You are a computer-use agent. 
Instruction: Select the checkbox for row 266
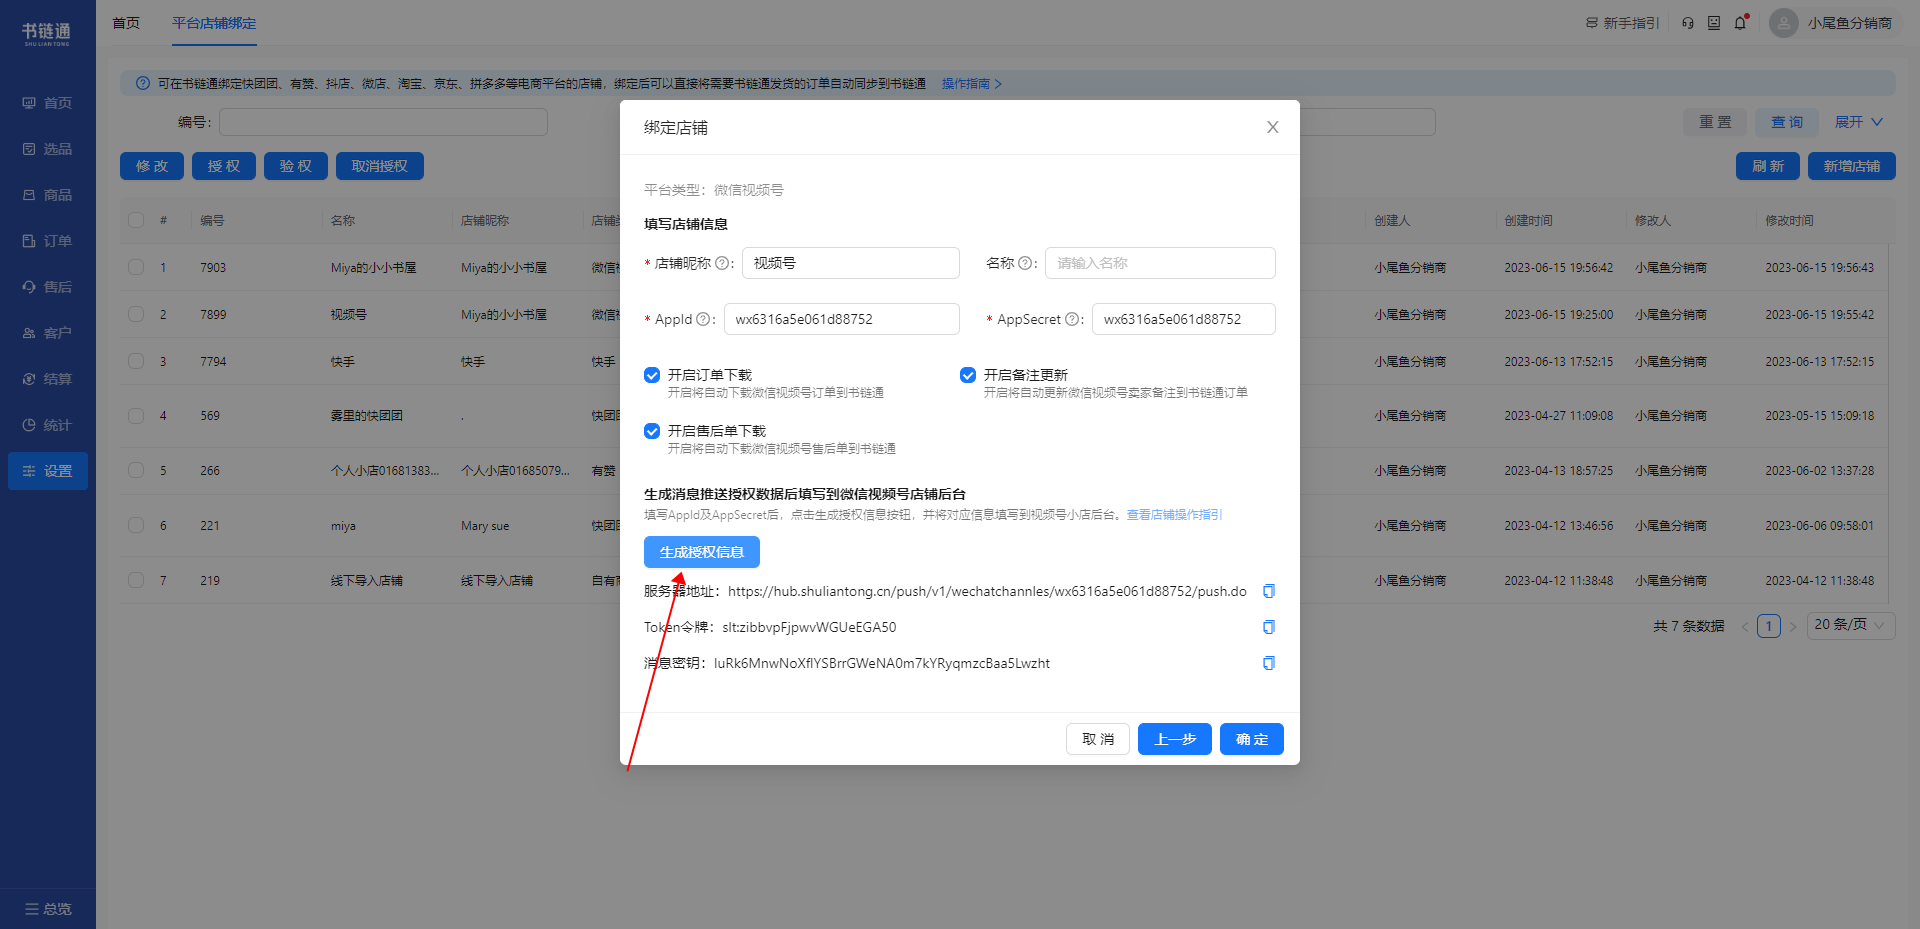136,470
